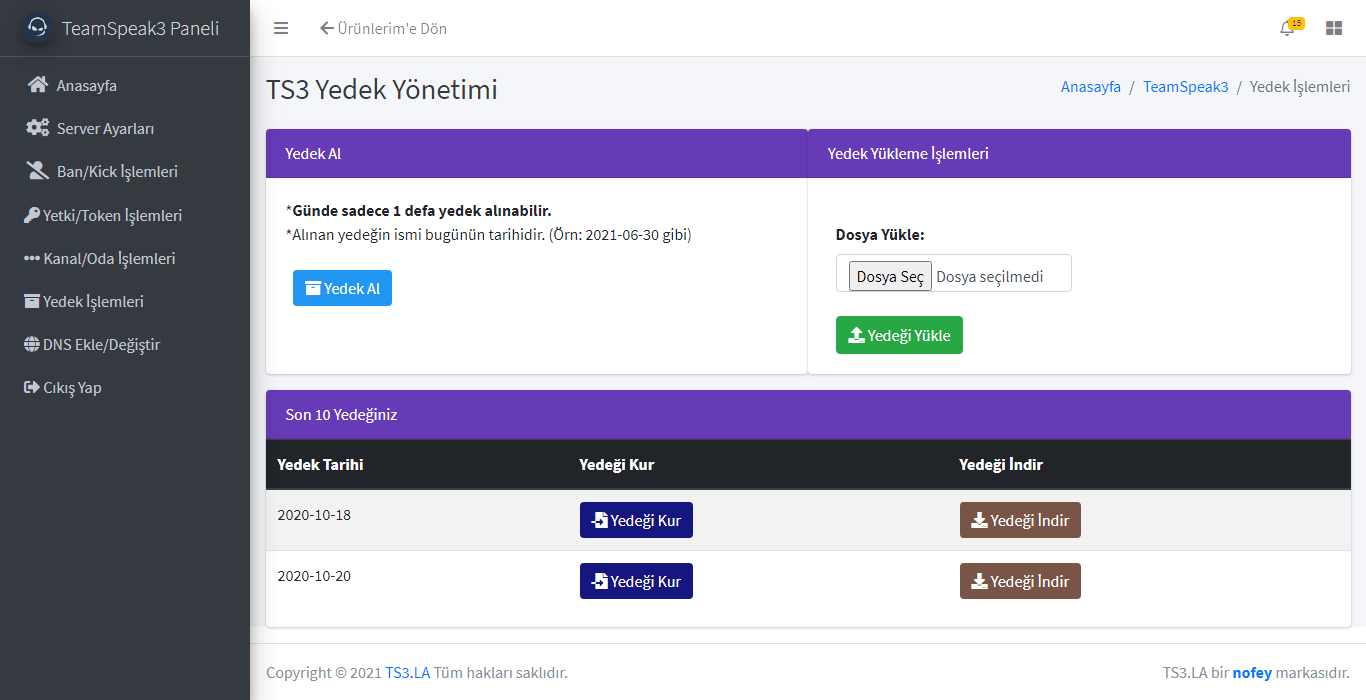Switch to the TeamSpeak3 breadcrumb entry
Viewport: 1366px width, 700px height.
(x=1186, y=86)
